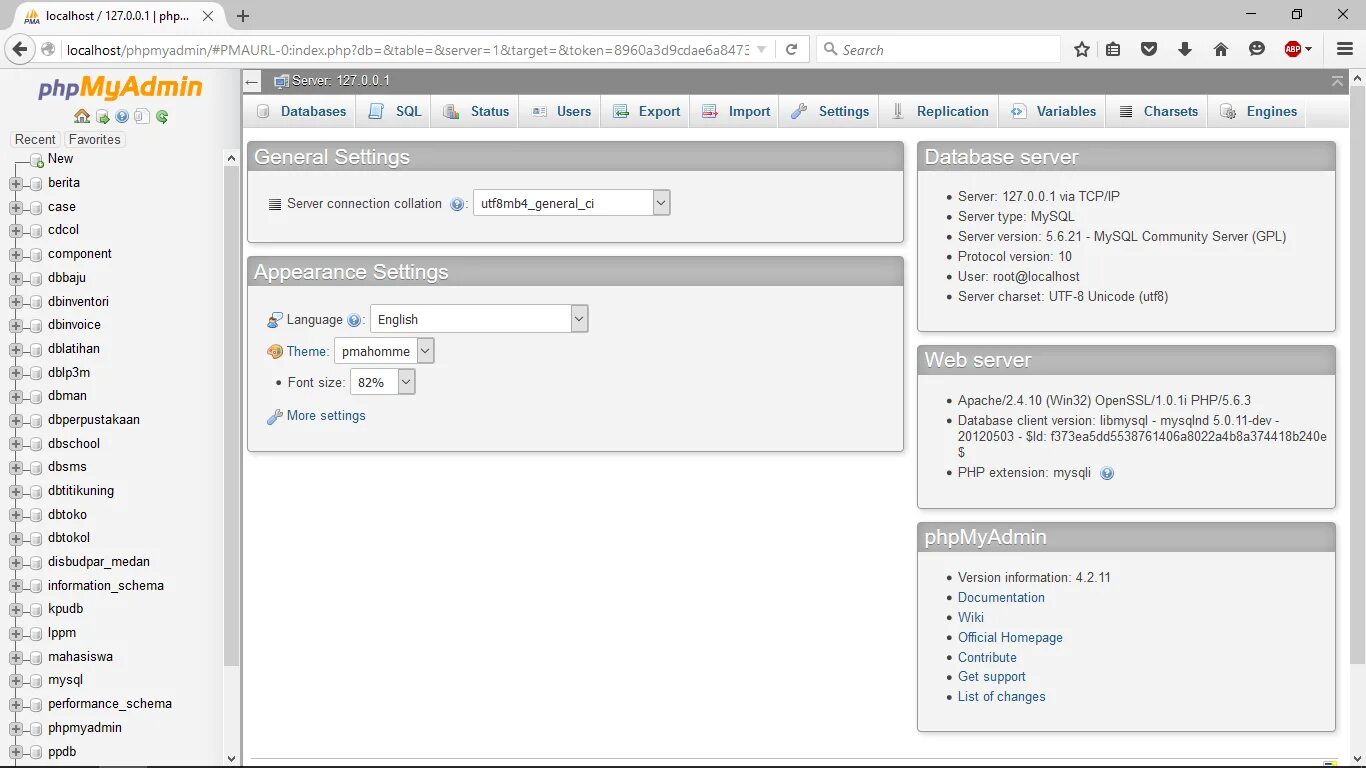Click the phpMyAdmin Home icon in sidebar
Image resolution: width=1366 pixels, height=768 pixels.
coord(82,117)
